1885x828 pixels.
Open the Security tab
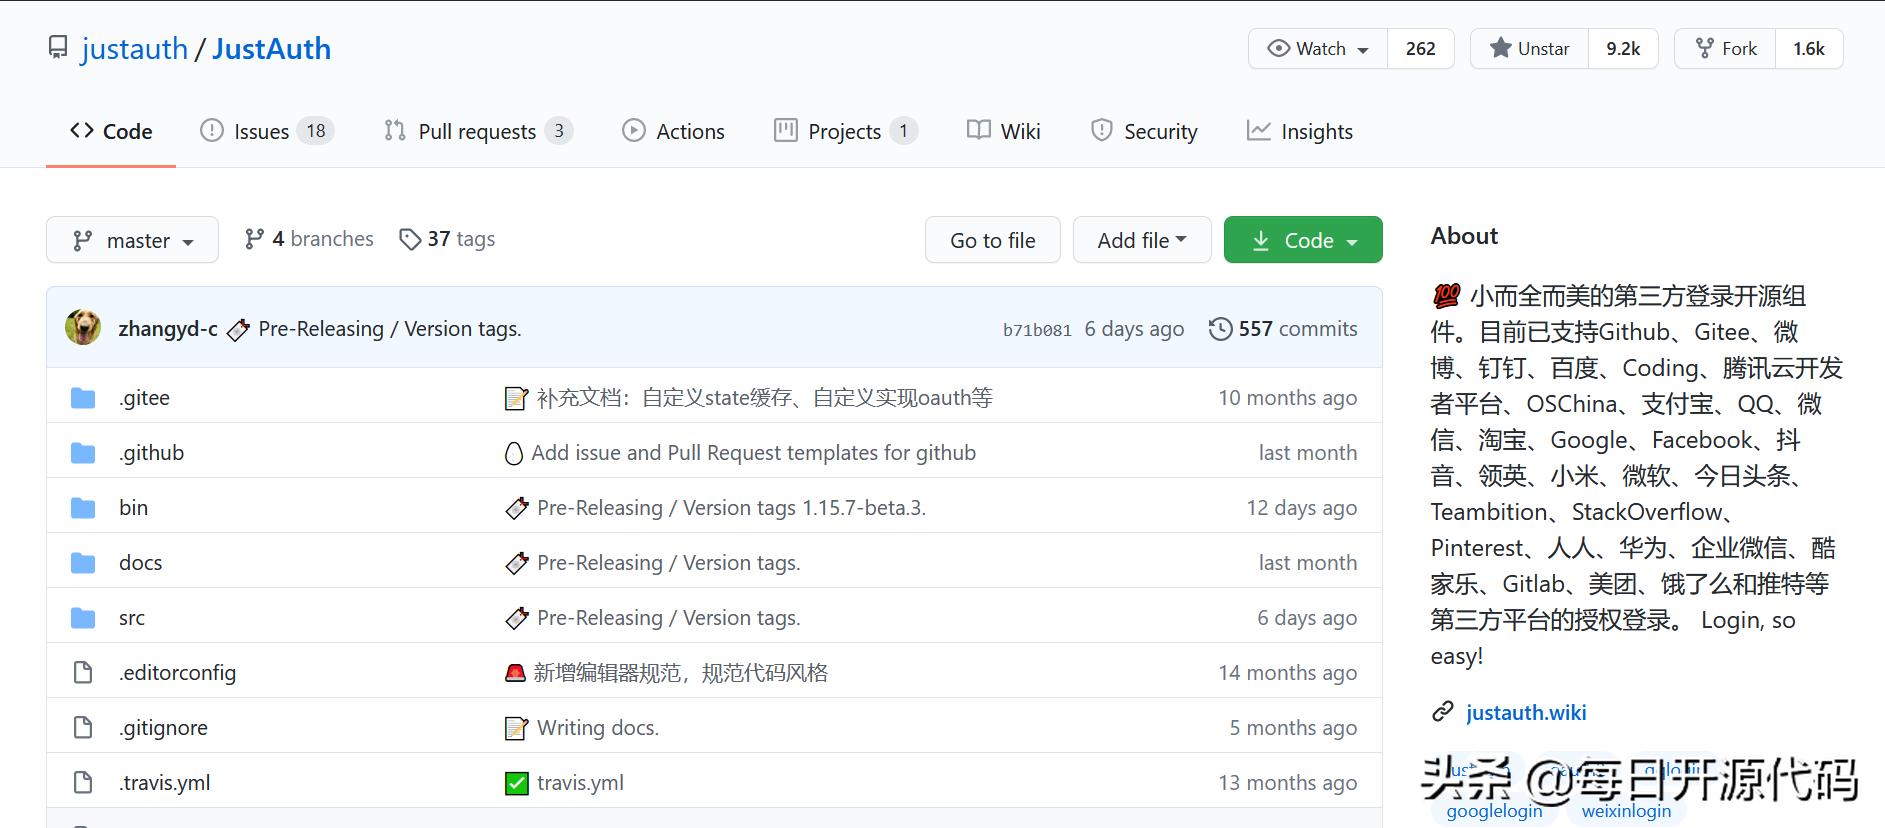[1144, 131]
